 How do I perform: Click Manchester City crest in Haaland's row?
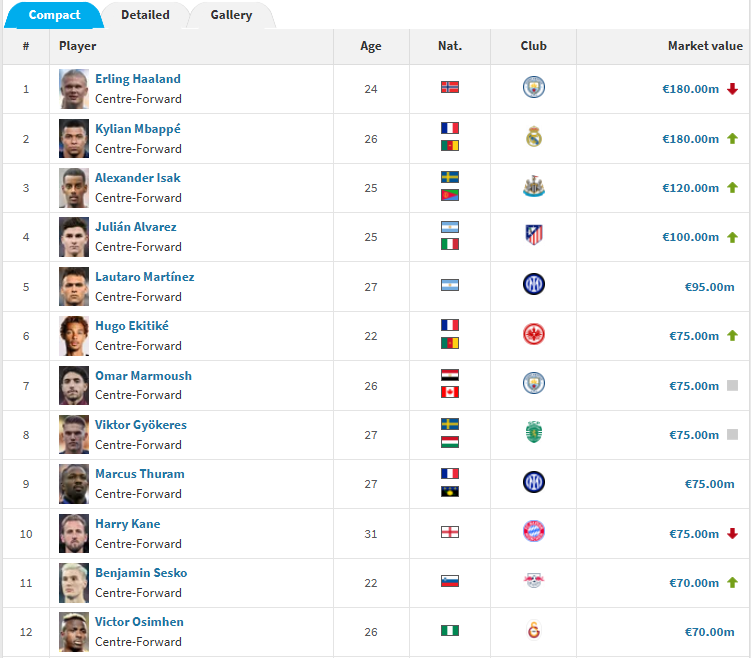(534, 87)
